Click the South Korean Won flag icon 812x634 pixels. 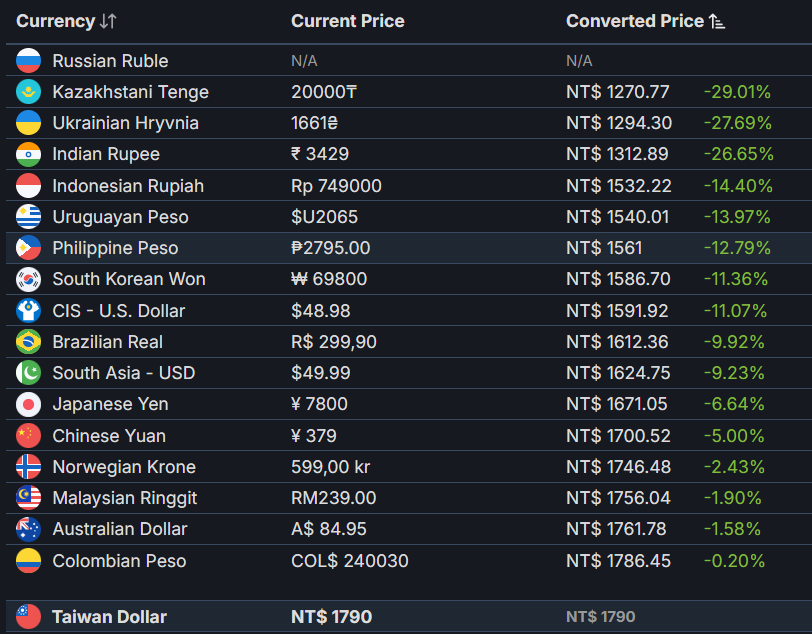click(28, 279)
